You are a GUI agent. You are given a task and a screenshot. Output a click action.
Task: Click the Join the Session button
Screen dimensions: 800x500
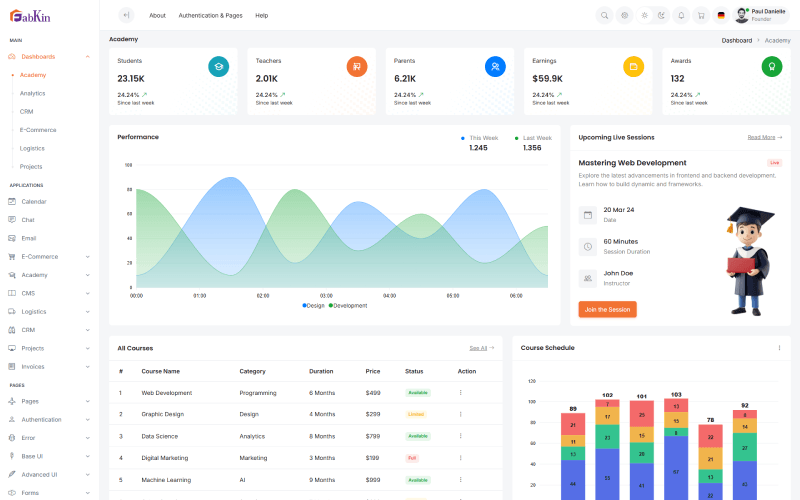click(607, 310)
